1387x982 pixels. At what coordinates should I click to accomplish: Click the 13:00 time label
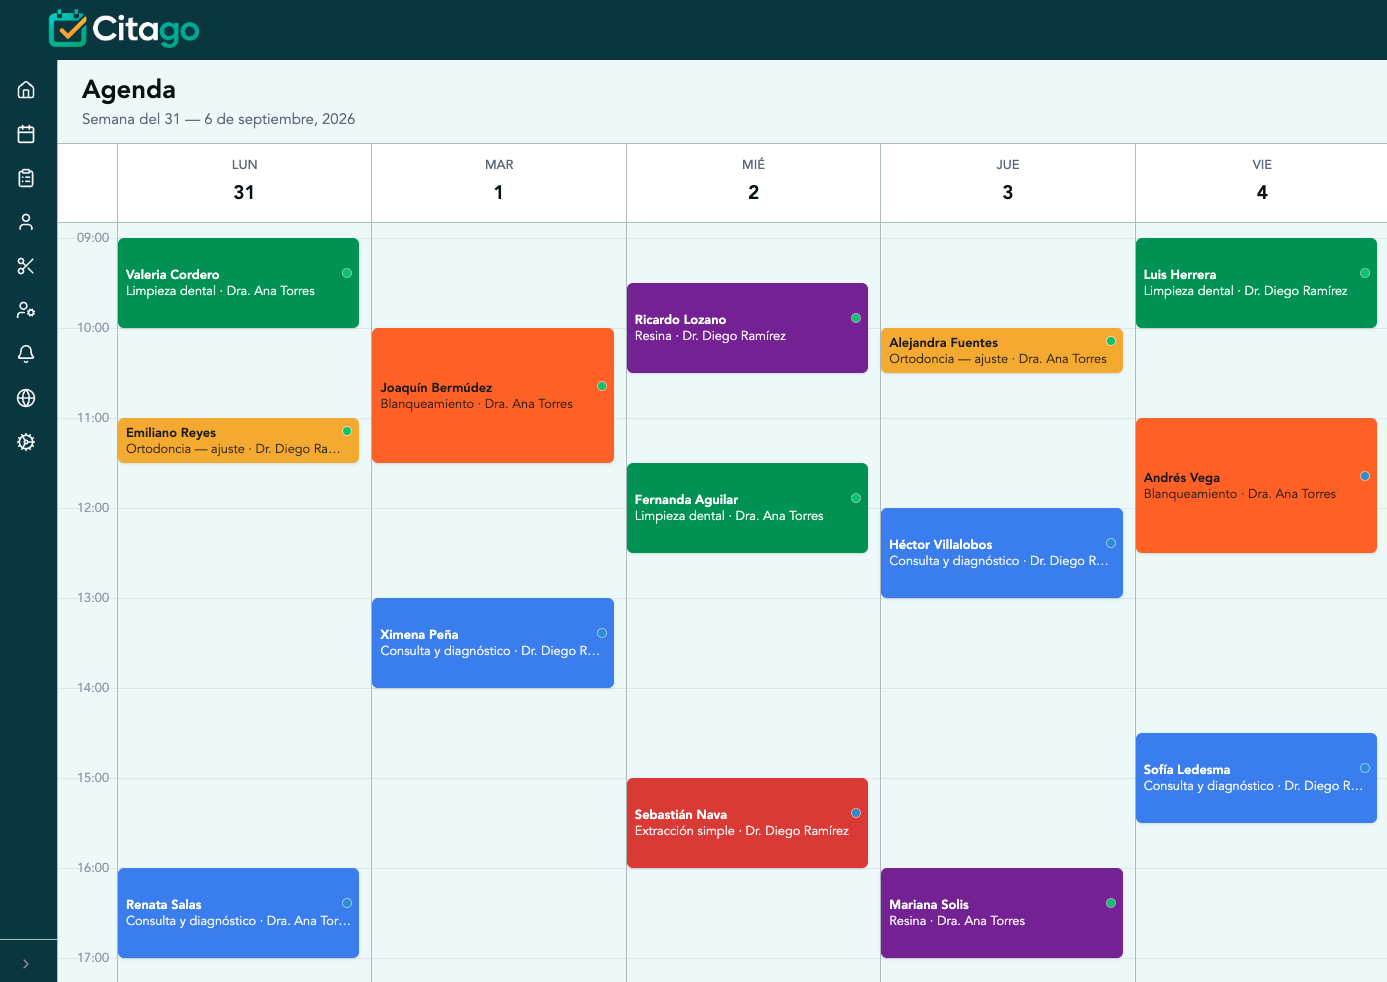[x=93, y=598]
